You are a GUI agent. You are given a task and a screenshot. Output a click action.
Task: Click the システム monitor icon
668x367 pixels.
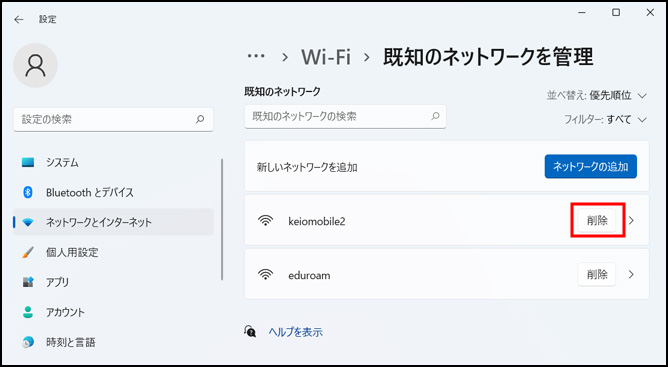pos(28,163)
